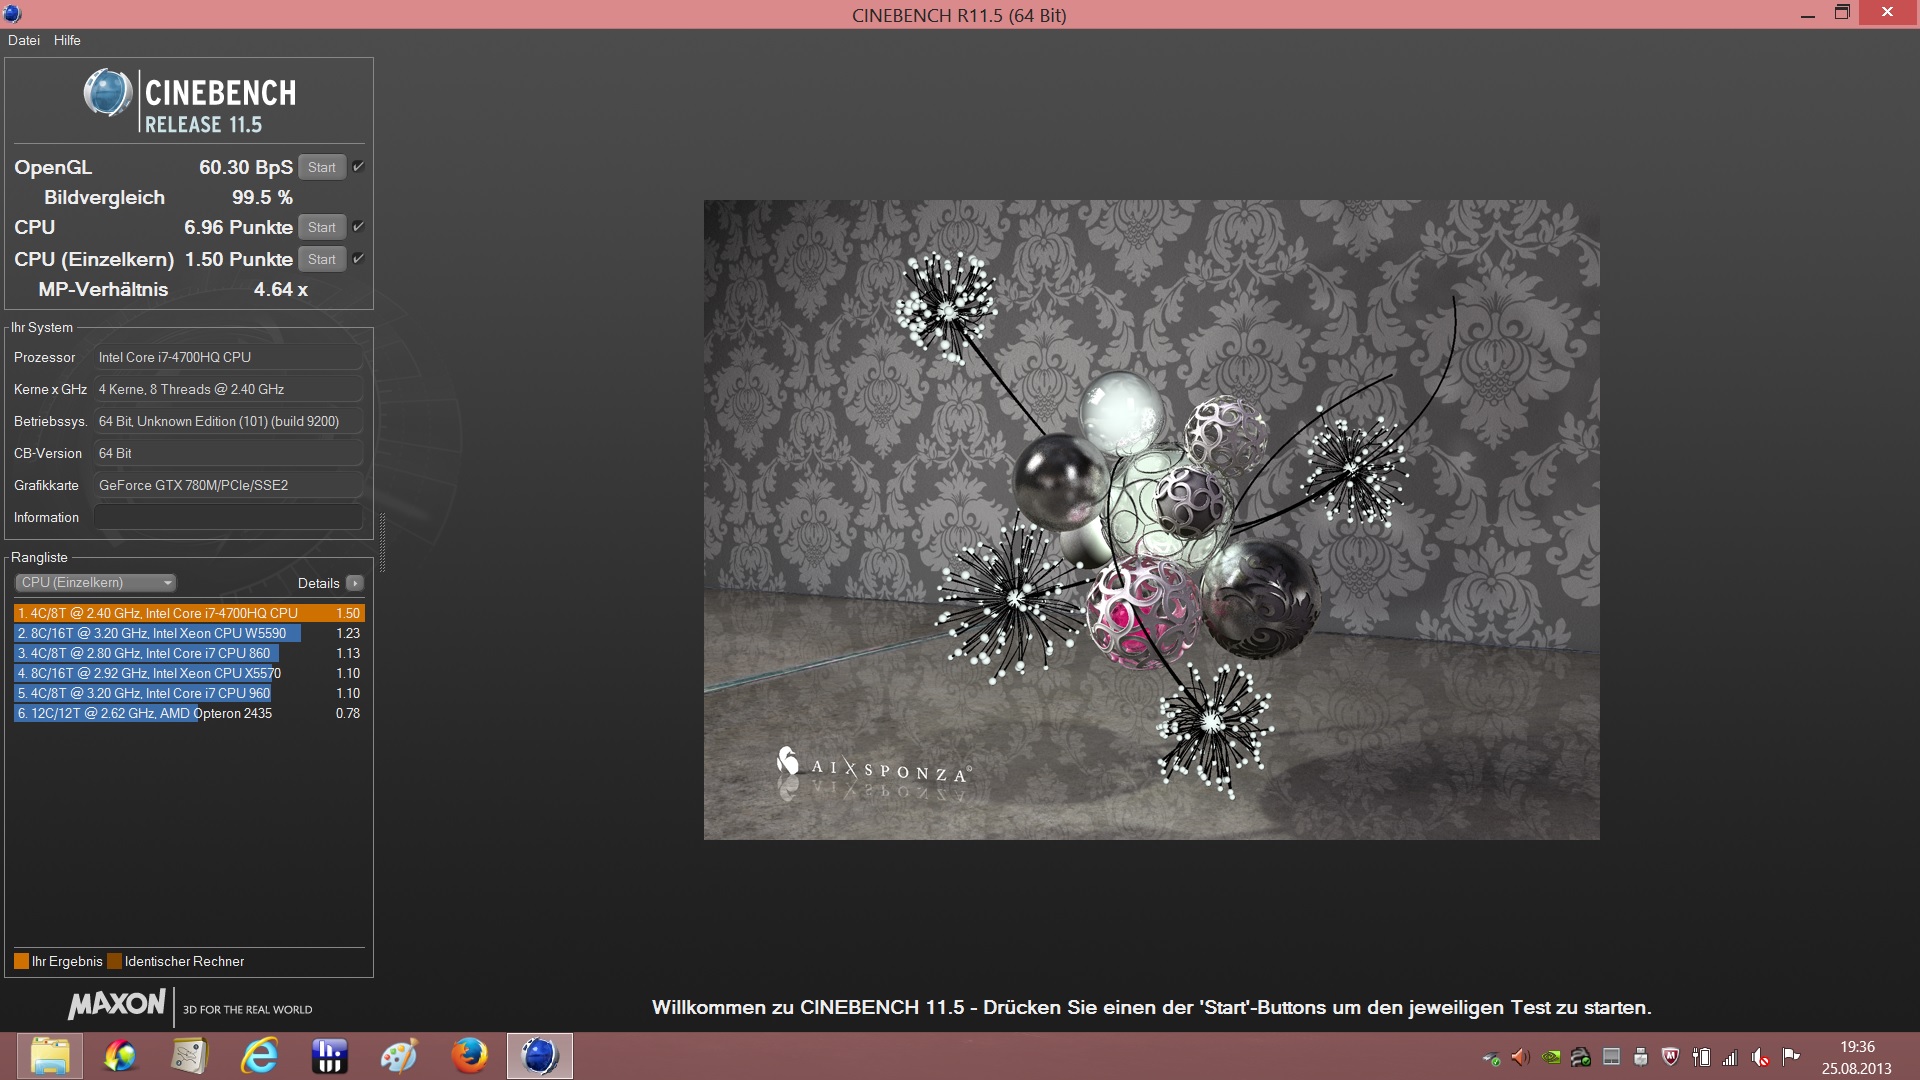Open the Hilfe menu
Screen dimensions: 1920x1080
click(67, 40)
